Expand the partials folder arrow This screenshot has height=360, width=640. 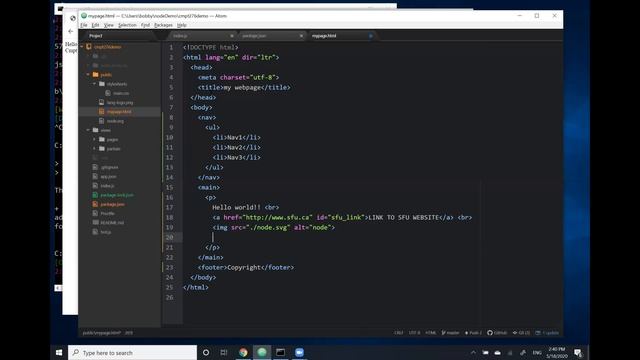click(x=95, y=149)
